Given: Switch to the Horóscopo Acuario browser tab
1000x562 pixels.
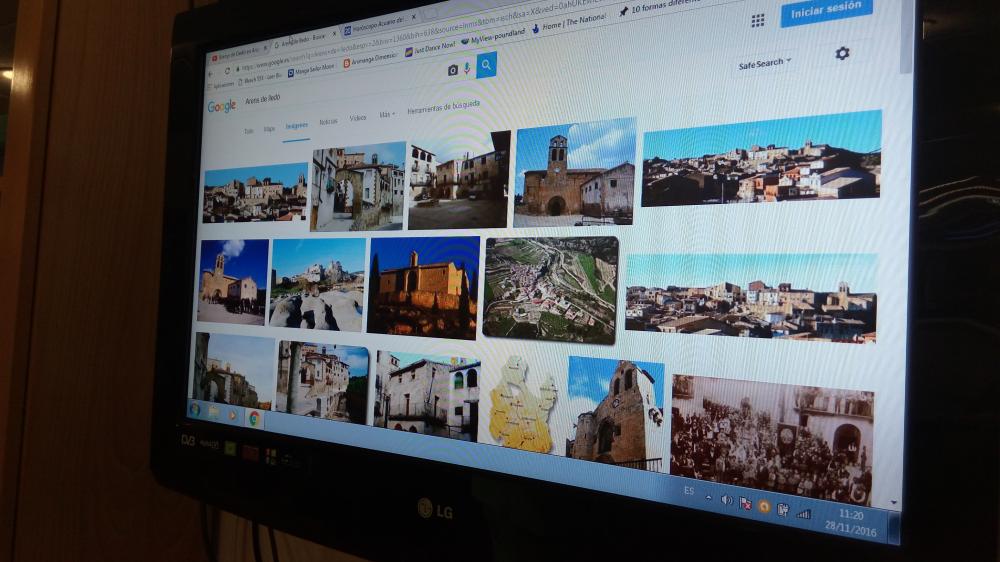Looking at the screenshot, I should [x=376, y=23].
